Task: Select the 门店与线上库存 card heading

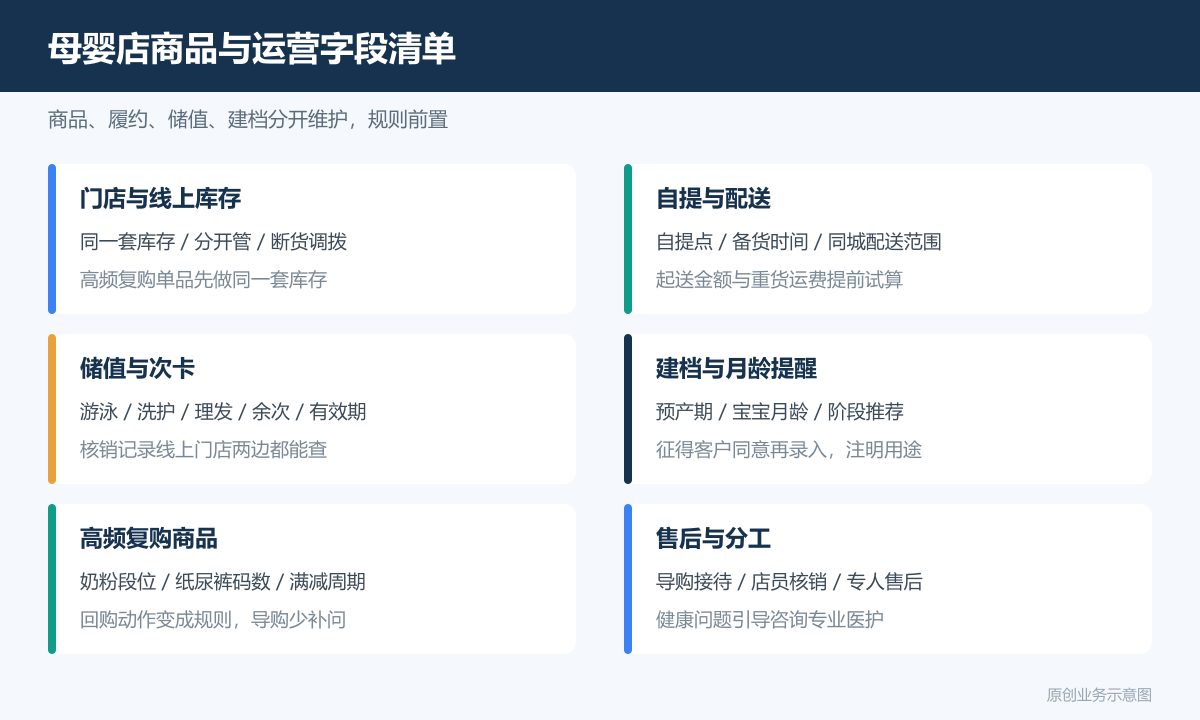Action: point(160,198)
